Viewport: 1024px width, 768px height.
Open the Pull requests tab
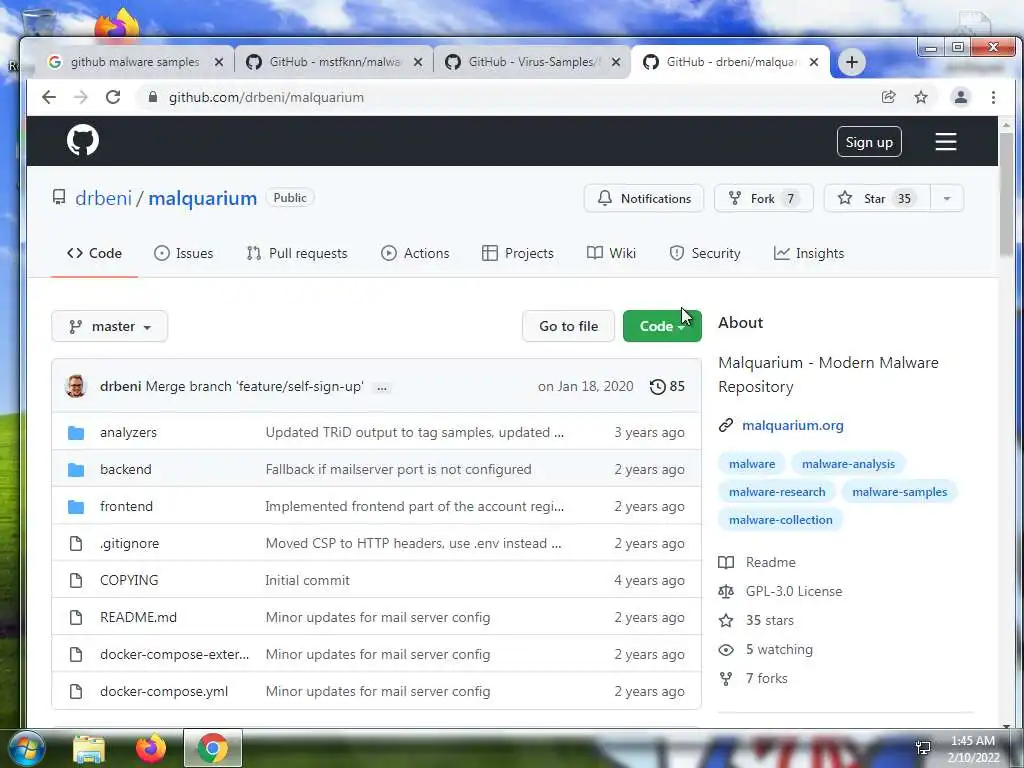coord(297,253)
